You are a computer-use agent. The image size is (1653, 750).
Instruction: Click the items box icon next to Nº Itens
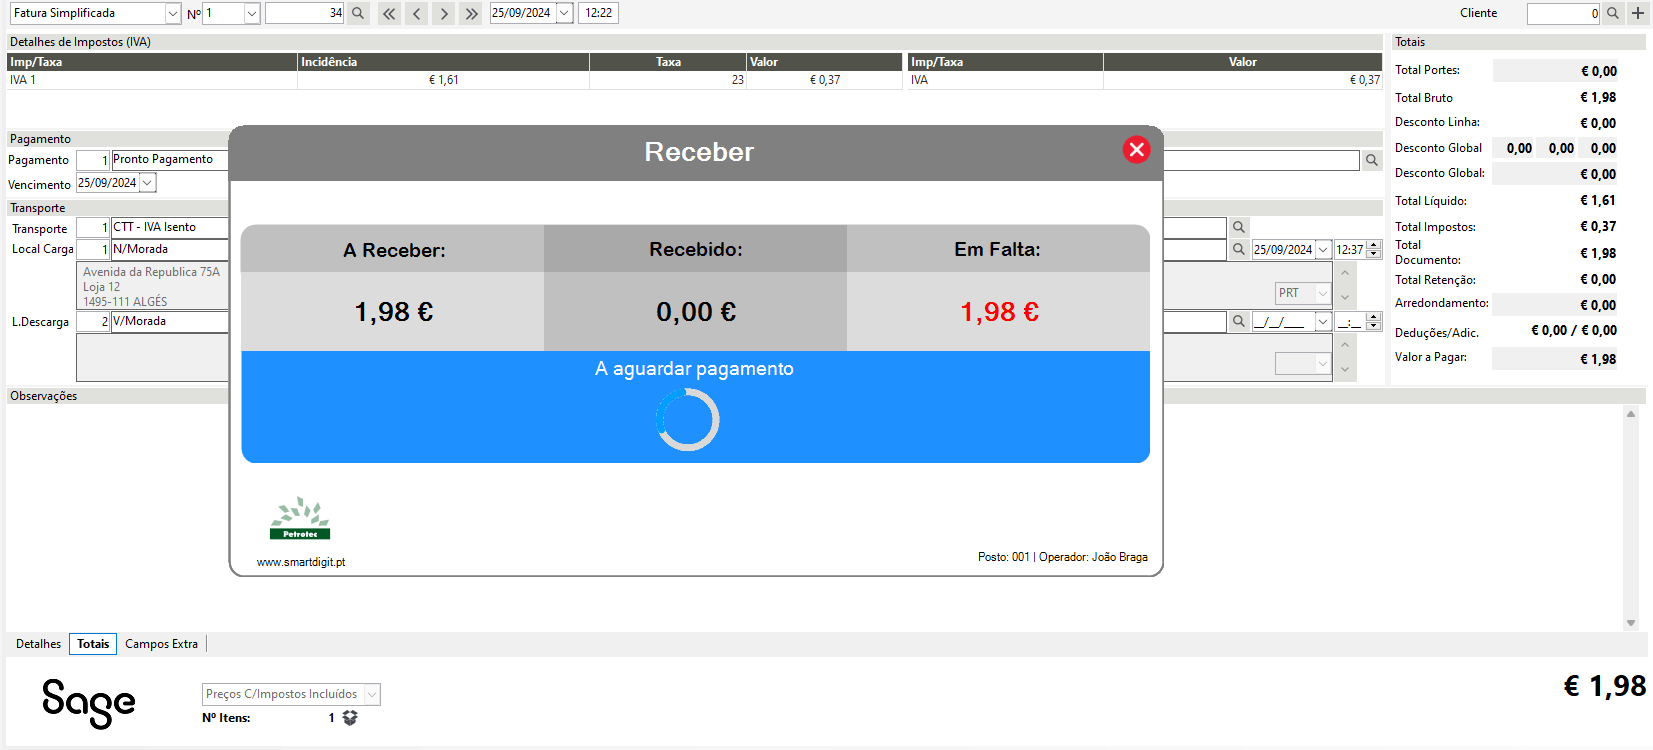click(x=350, y=718)
